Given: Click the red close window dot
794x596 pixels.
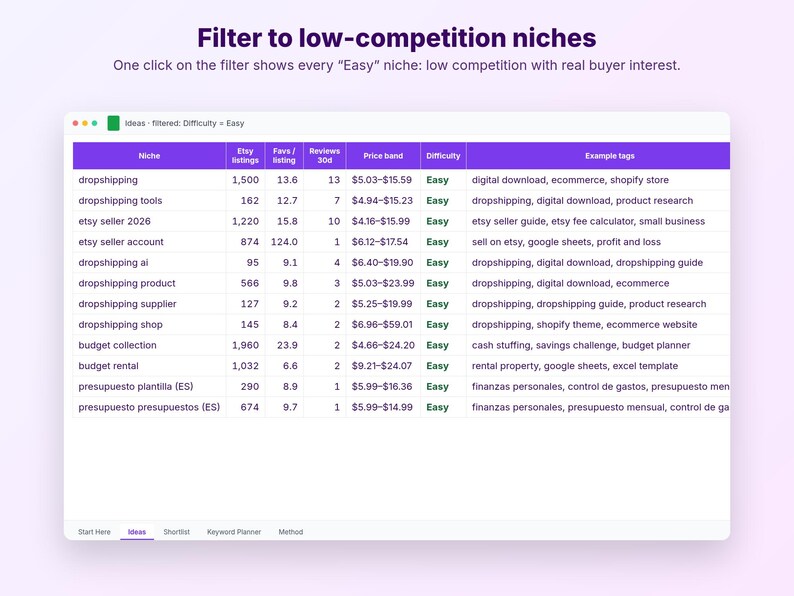Looking at the screenshot, I should click(75, 123).
